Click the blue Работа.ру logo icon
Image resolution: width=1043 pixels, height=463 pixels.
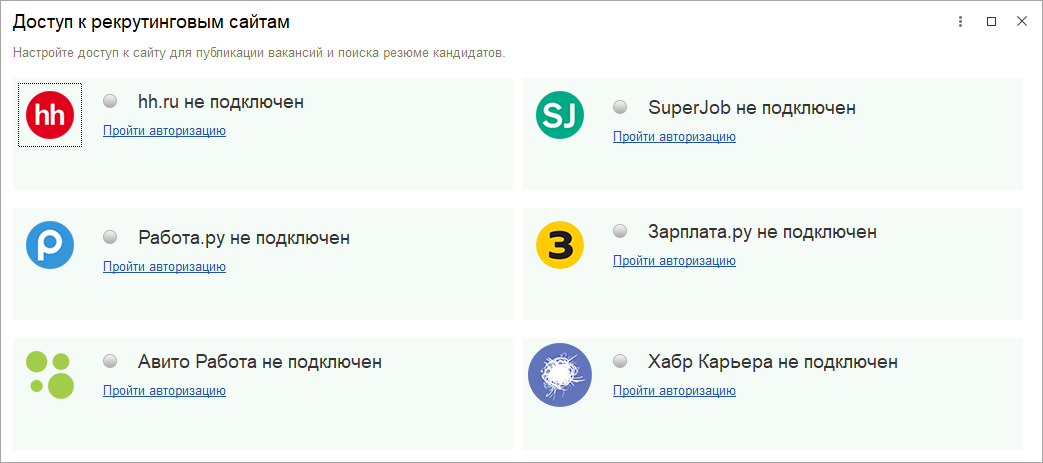point(50,245)
